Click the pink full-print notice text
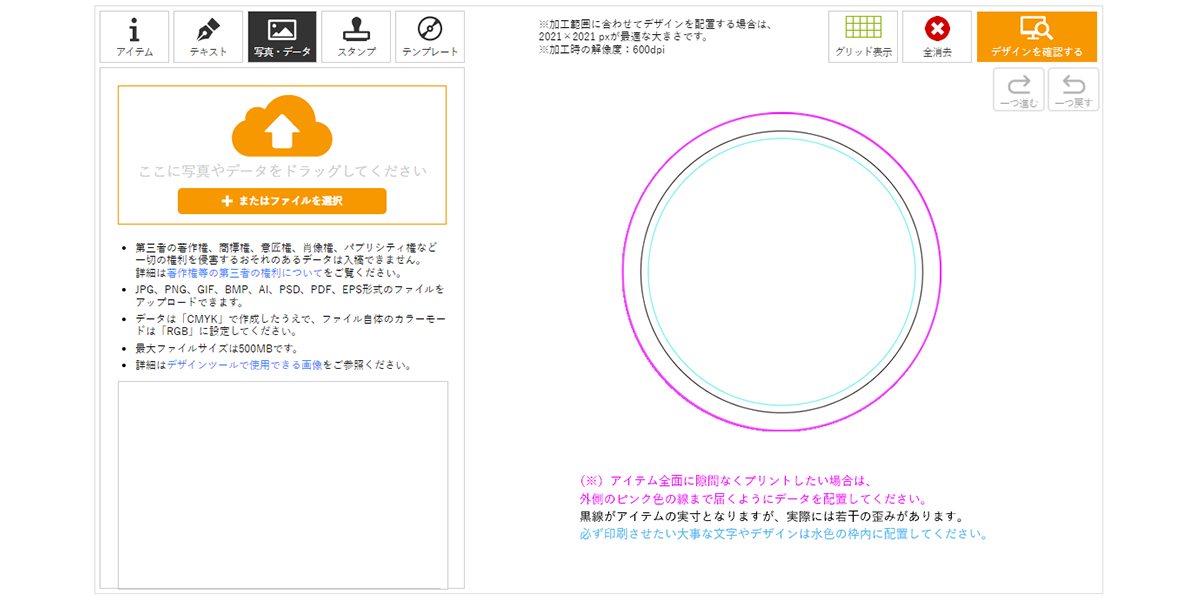 753,489
